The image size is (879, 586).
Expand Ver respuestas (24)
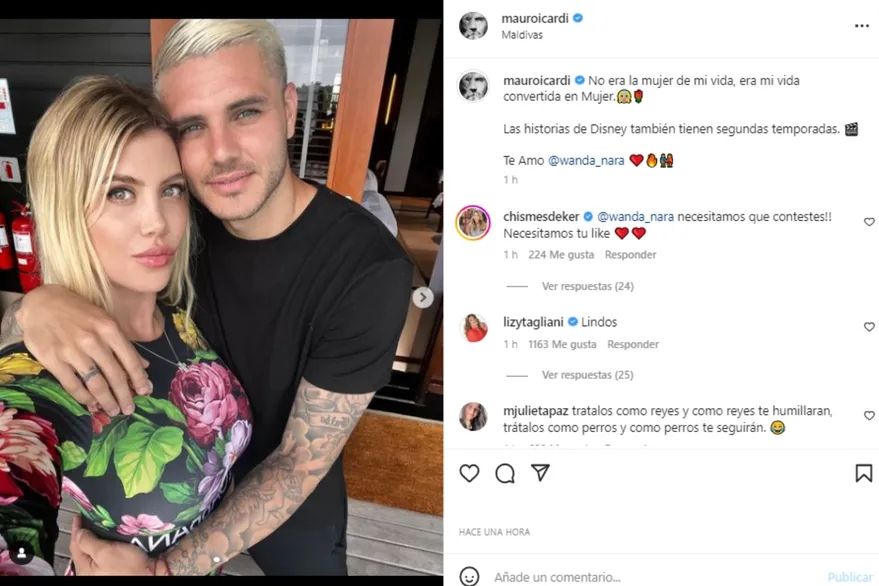[x=587, y=286]
